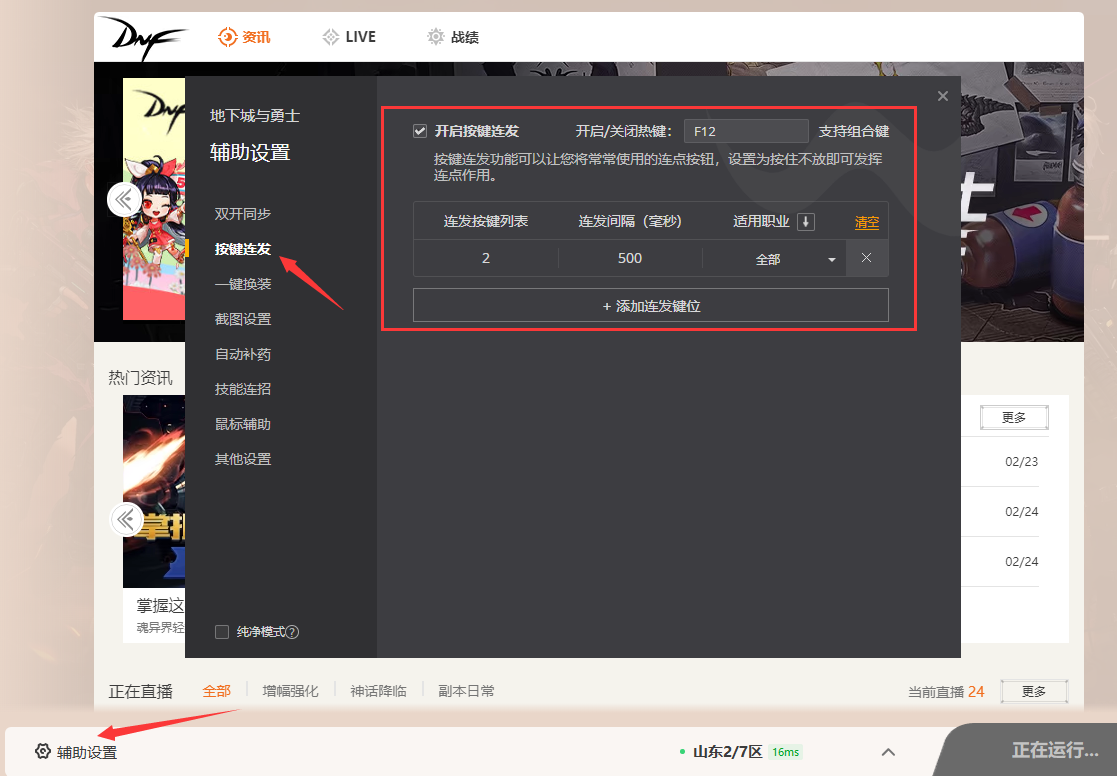Click the DNF logo at top left
Image resolution: width=1117 pixels, height=776 pixels.
pos(143,37)
